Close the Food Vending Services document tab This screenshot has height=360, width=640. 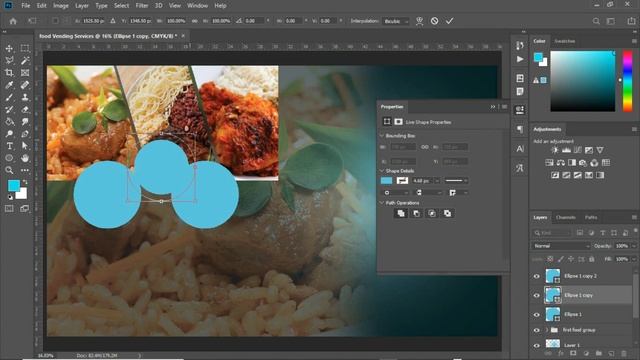183,36
